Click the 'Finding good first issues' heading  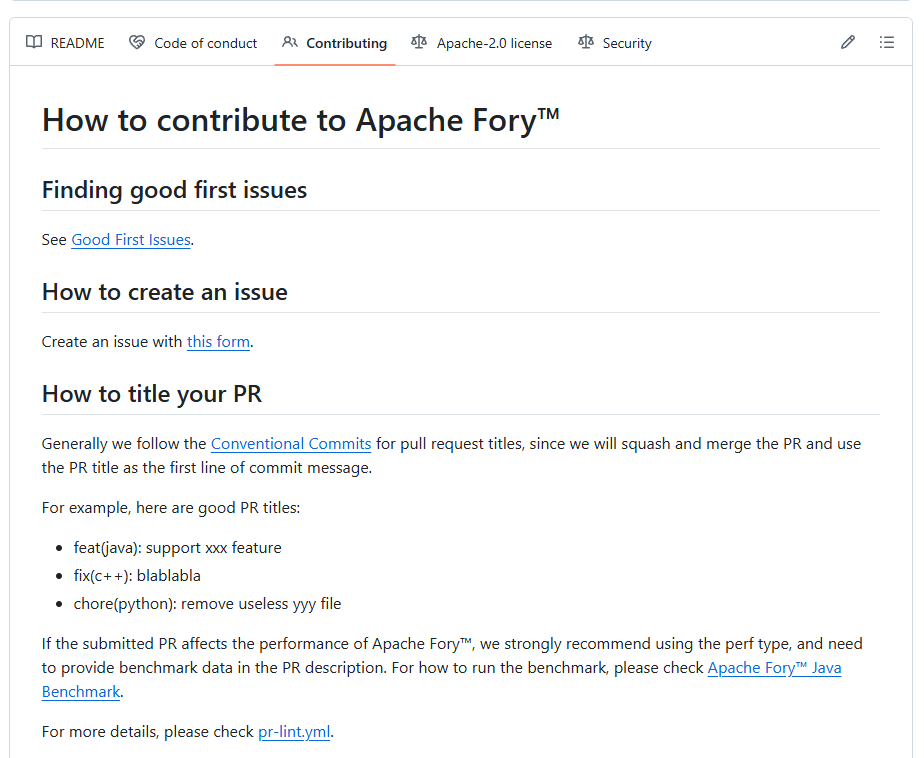(x=174, y=190)
